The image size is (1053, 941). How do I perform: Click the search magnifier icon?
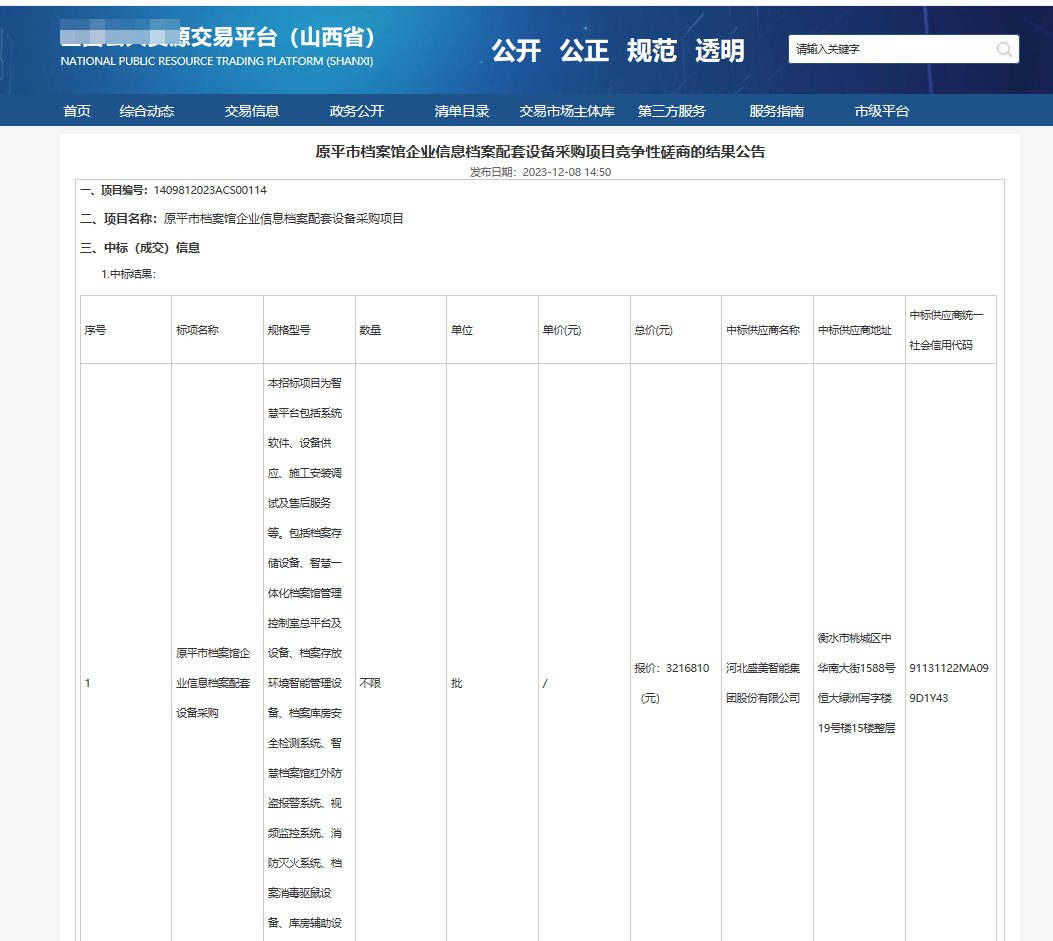pos(1003,48)
